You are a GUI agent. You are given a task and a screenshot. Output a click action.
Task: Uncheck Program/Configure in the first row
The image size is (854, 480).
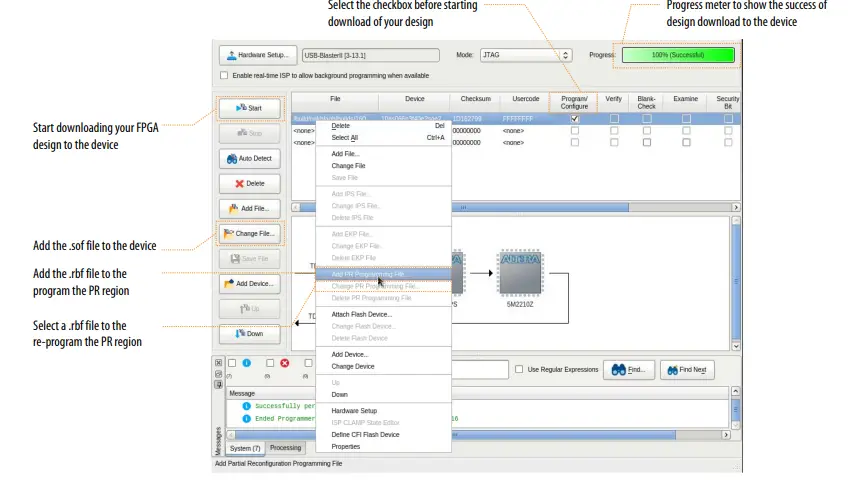[x=574, y=119]
